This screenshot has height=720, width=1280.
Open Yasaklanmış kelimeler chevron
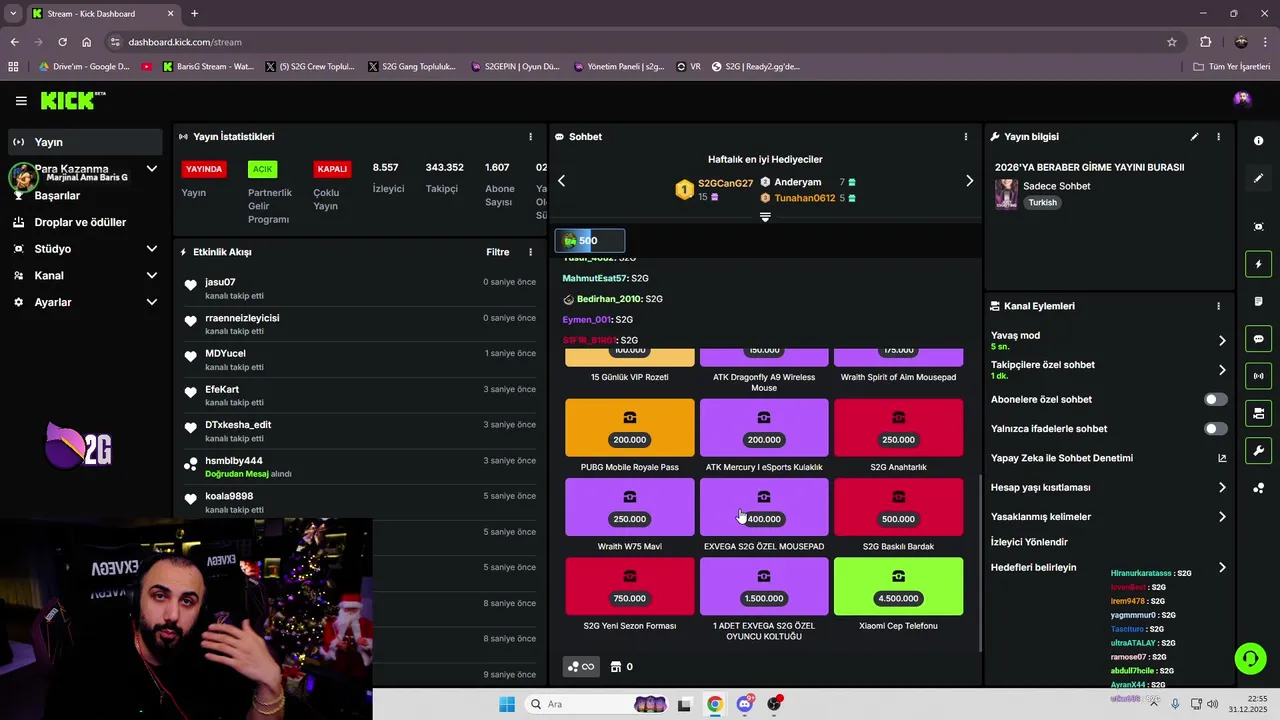click(x=1221, y=517)
